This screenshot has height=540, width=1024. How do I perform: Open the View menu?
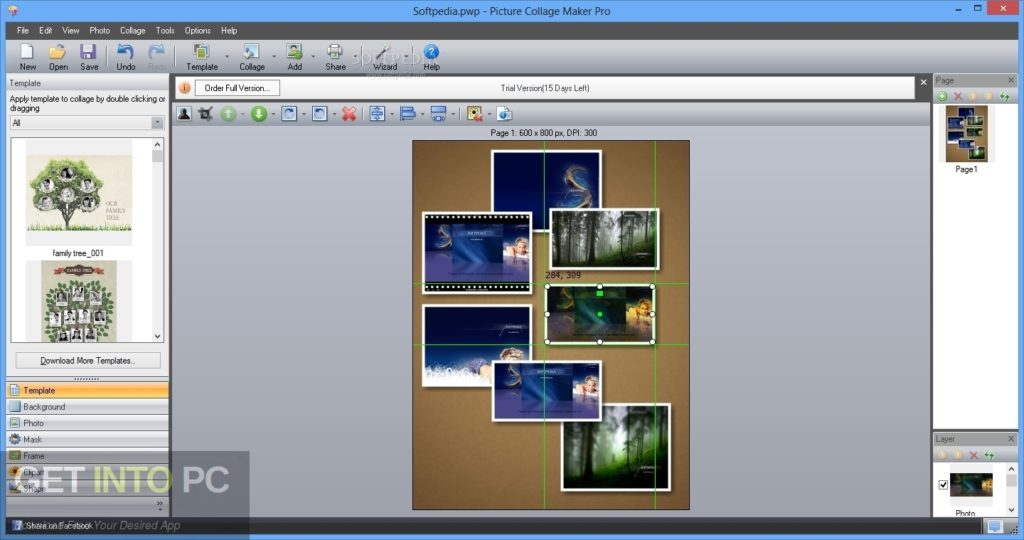(x=71, y=31)
